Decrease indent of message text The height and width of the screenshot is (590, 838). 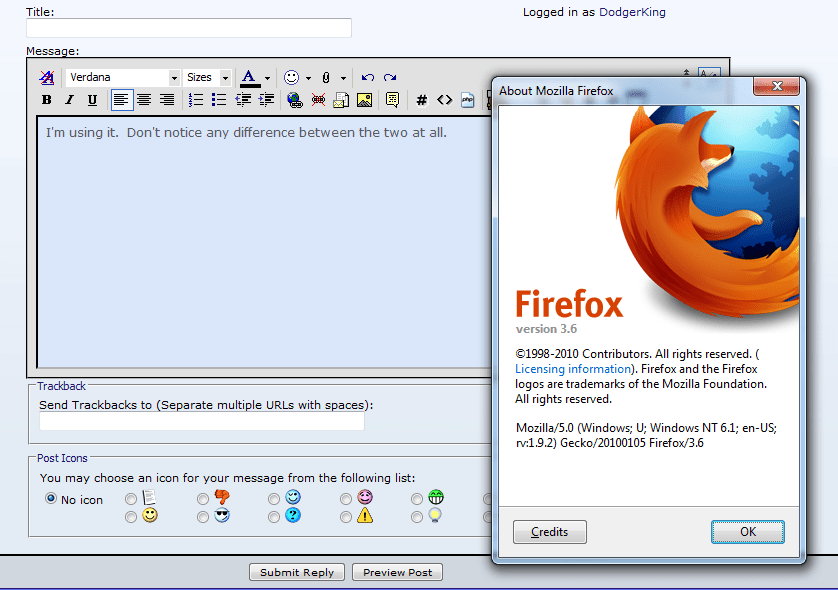click(x=243, y=100)
